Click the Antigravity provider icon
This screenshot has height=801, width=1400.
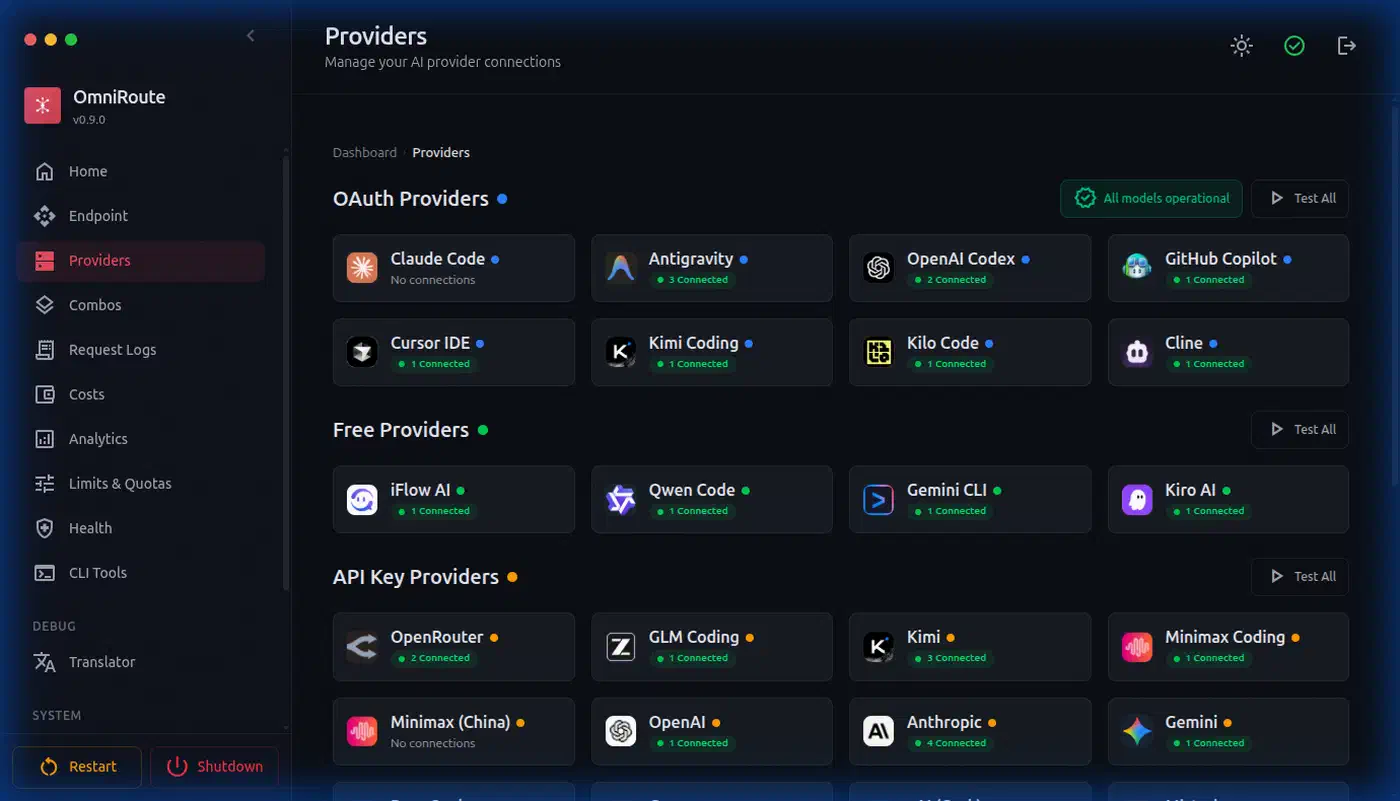[x=621, y=268]
